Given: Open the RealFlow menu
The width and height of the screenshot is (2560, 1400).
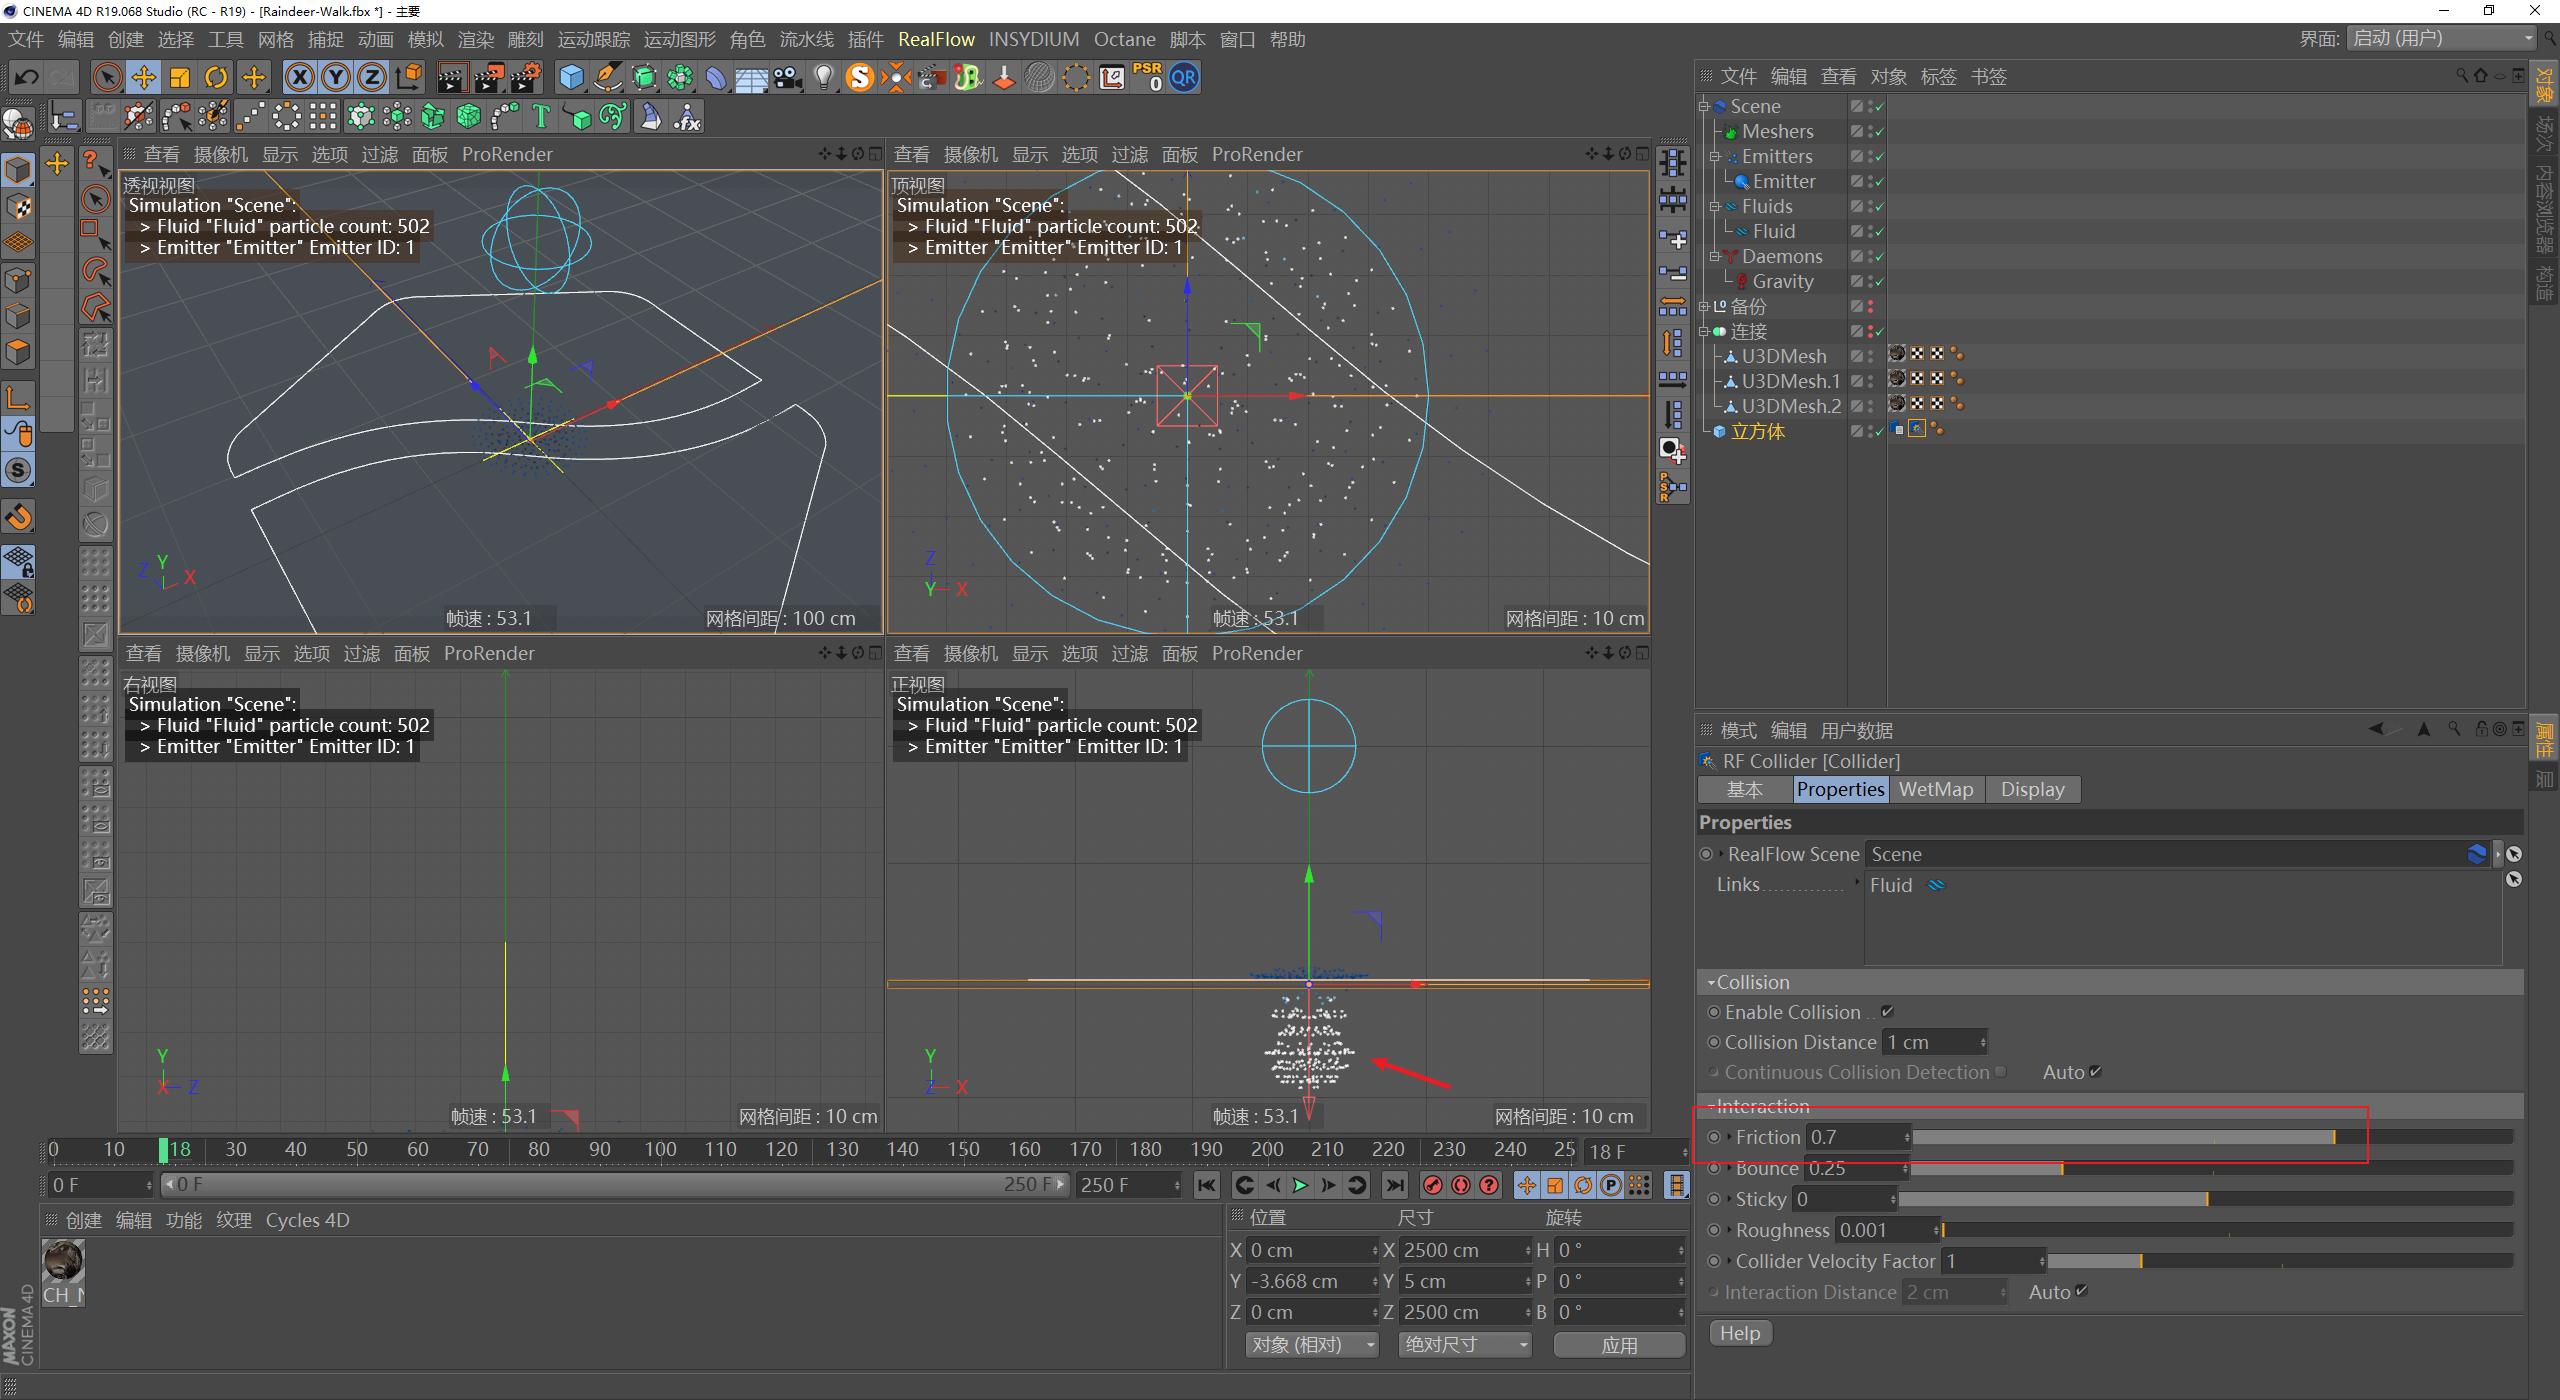Looking at the screenshot, I should click(x=936, y=39).
